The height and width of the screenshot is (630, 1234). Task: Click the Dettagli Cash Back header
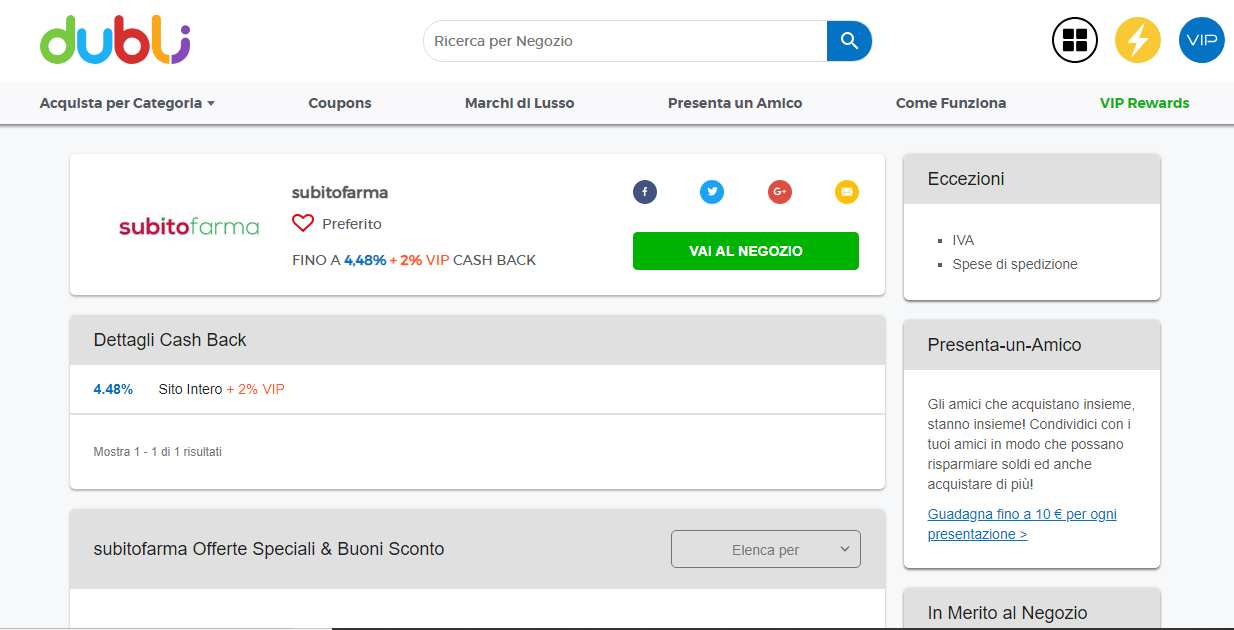pyautogui.click(x=477, y=340)
